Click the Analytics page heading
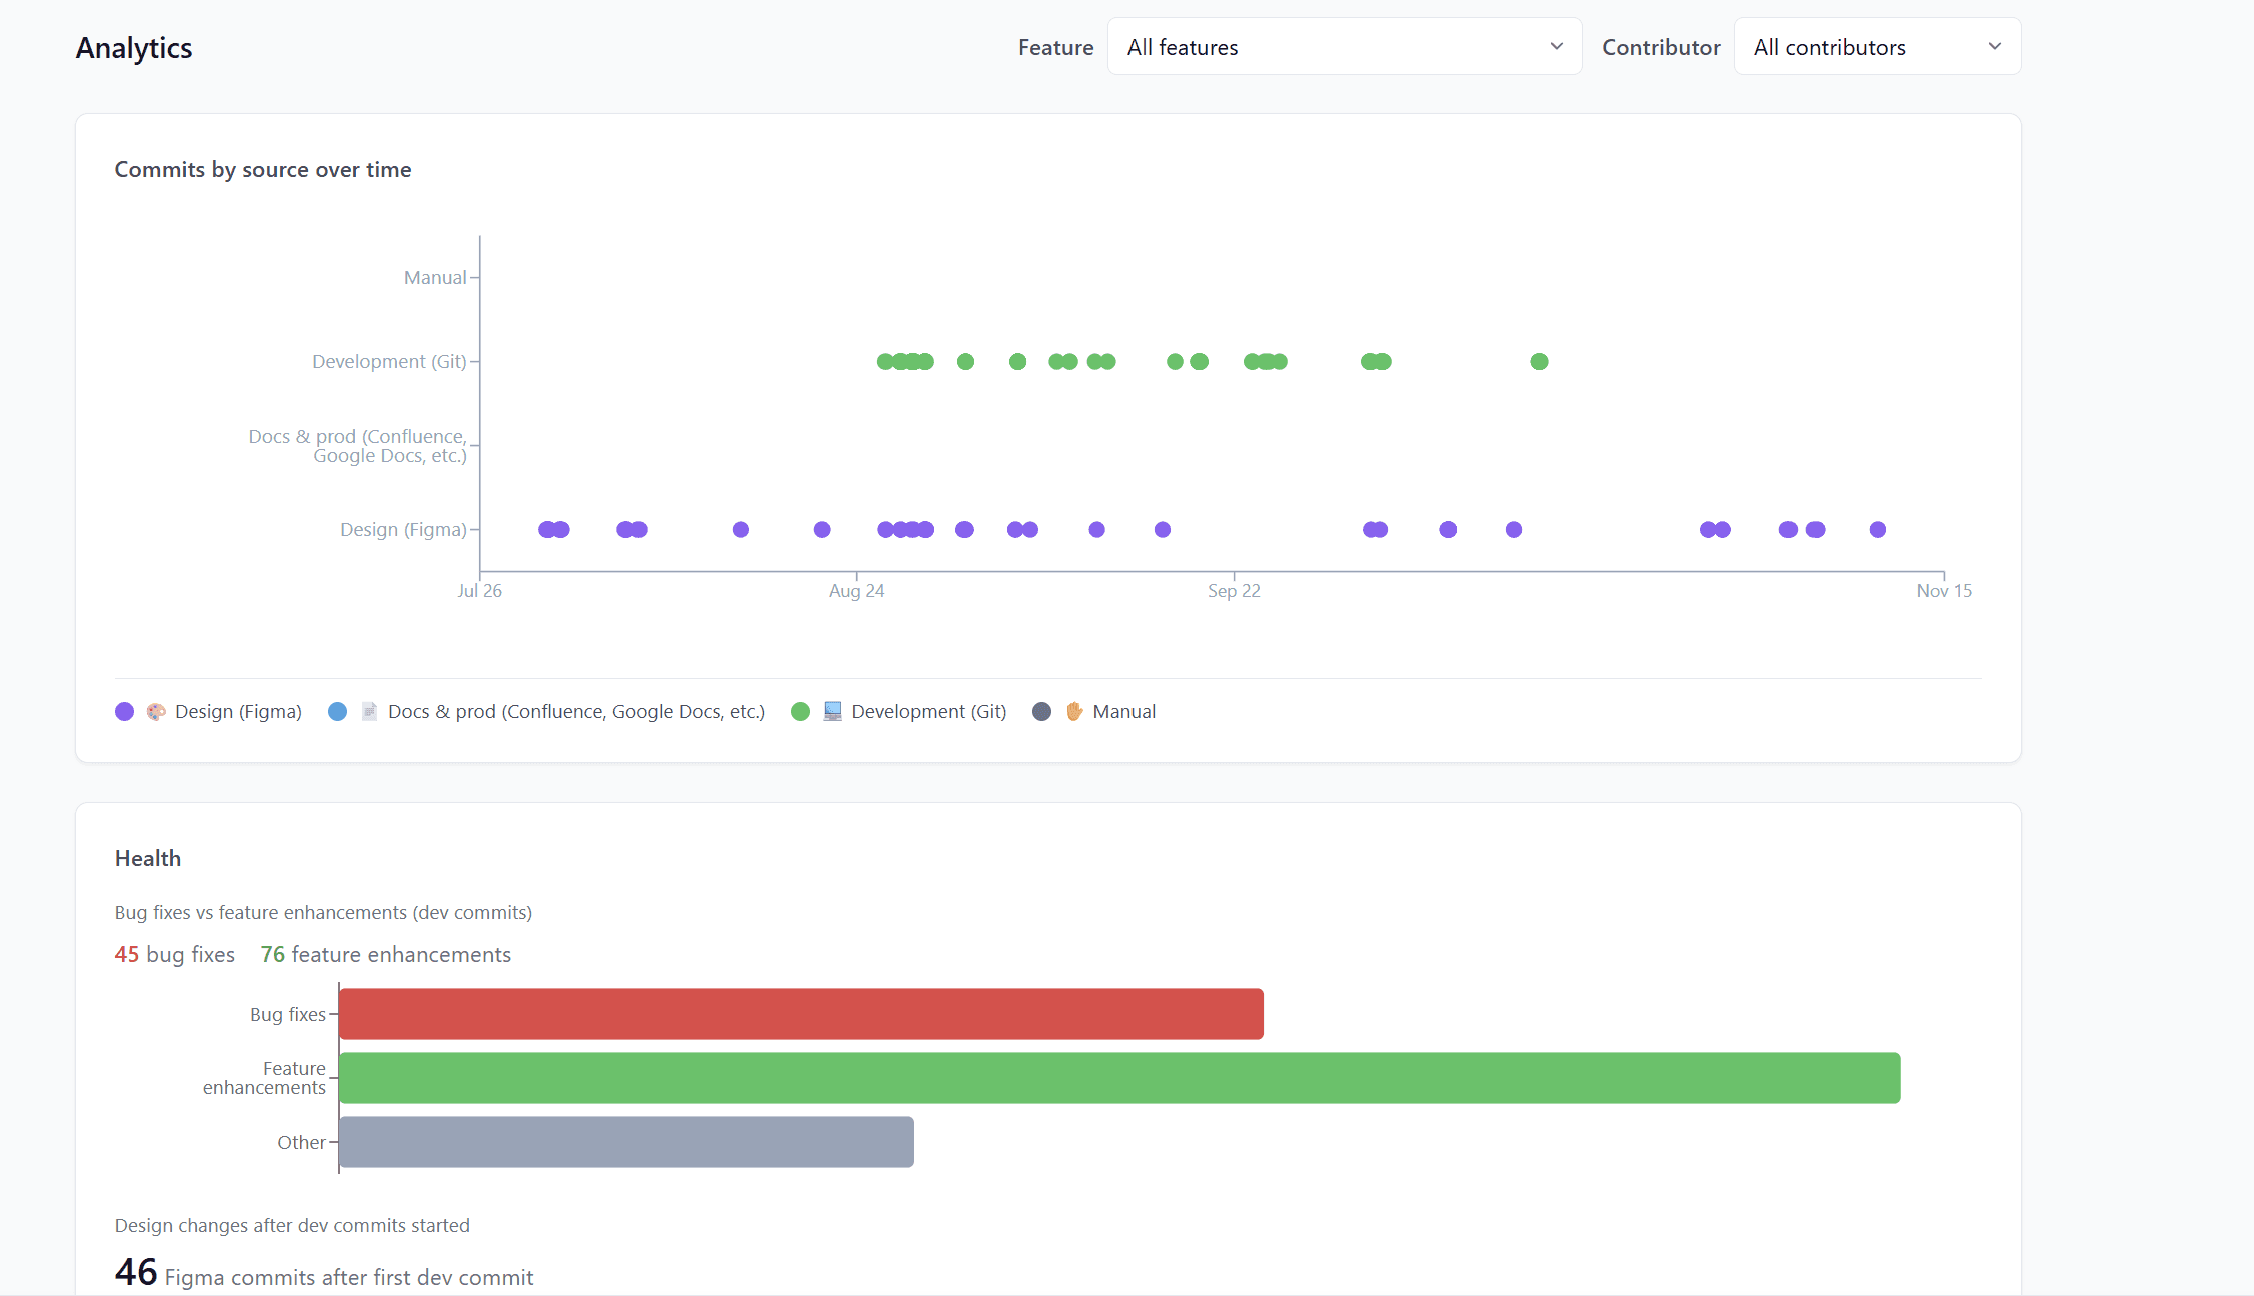This screenshot has height=1296, width=2254. pyautogui.click(x=134, y=48)
